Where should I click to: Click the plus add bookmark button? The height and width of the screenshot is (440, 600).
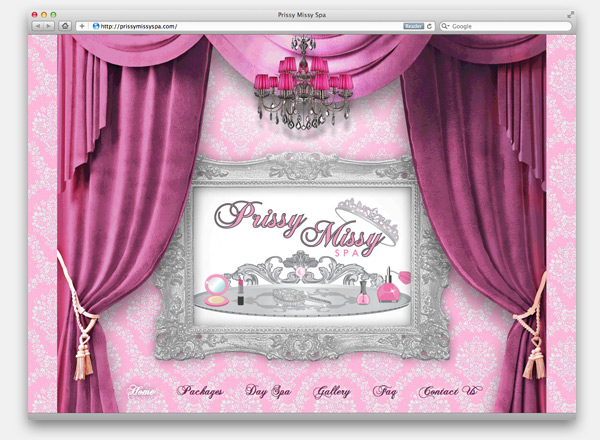82,26
